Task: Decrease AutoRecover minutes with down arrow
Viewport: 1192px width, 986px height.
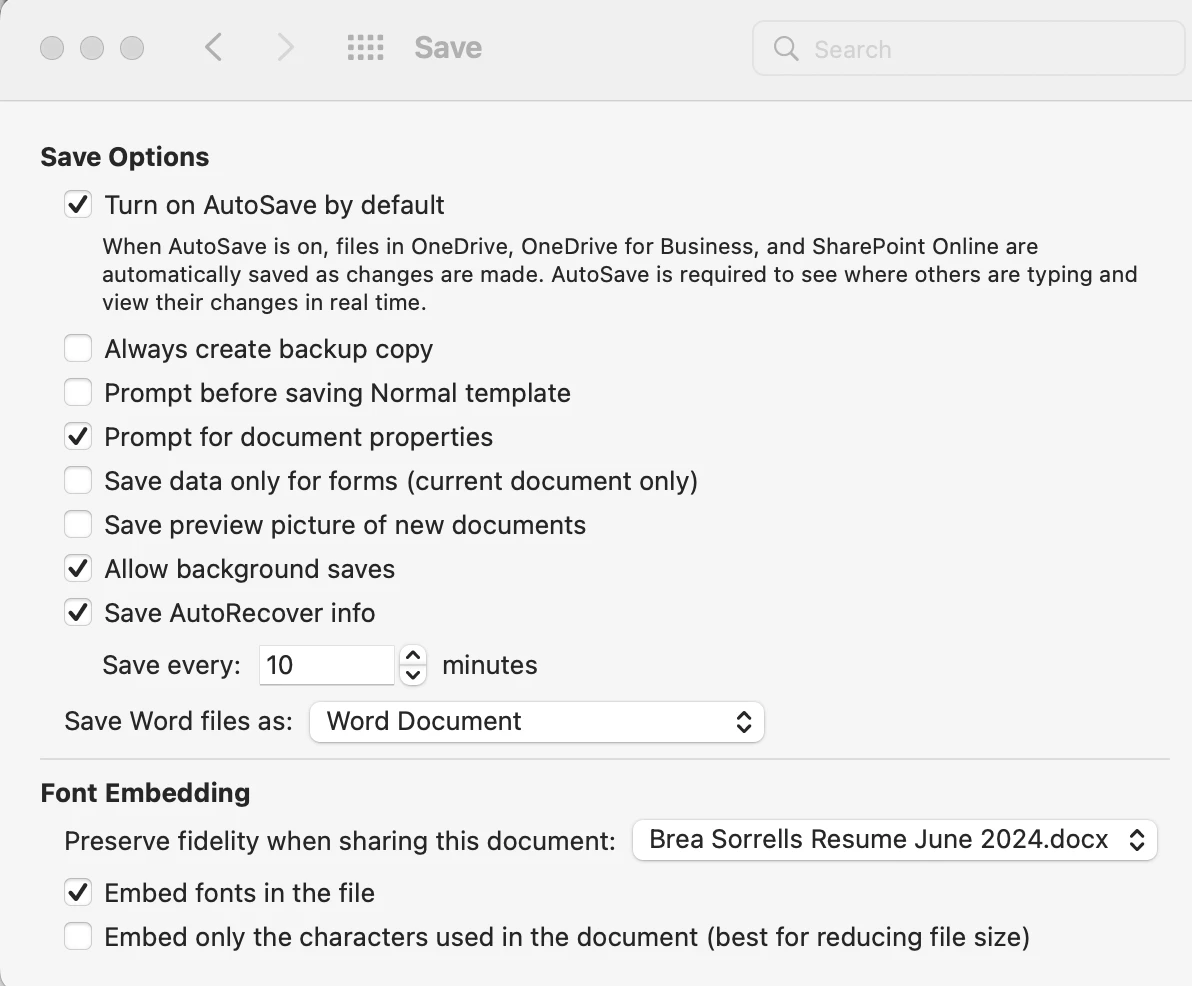Action: [413, 675]
